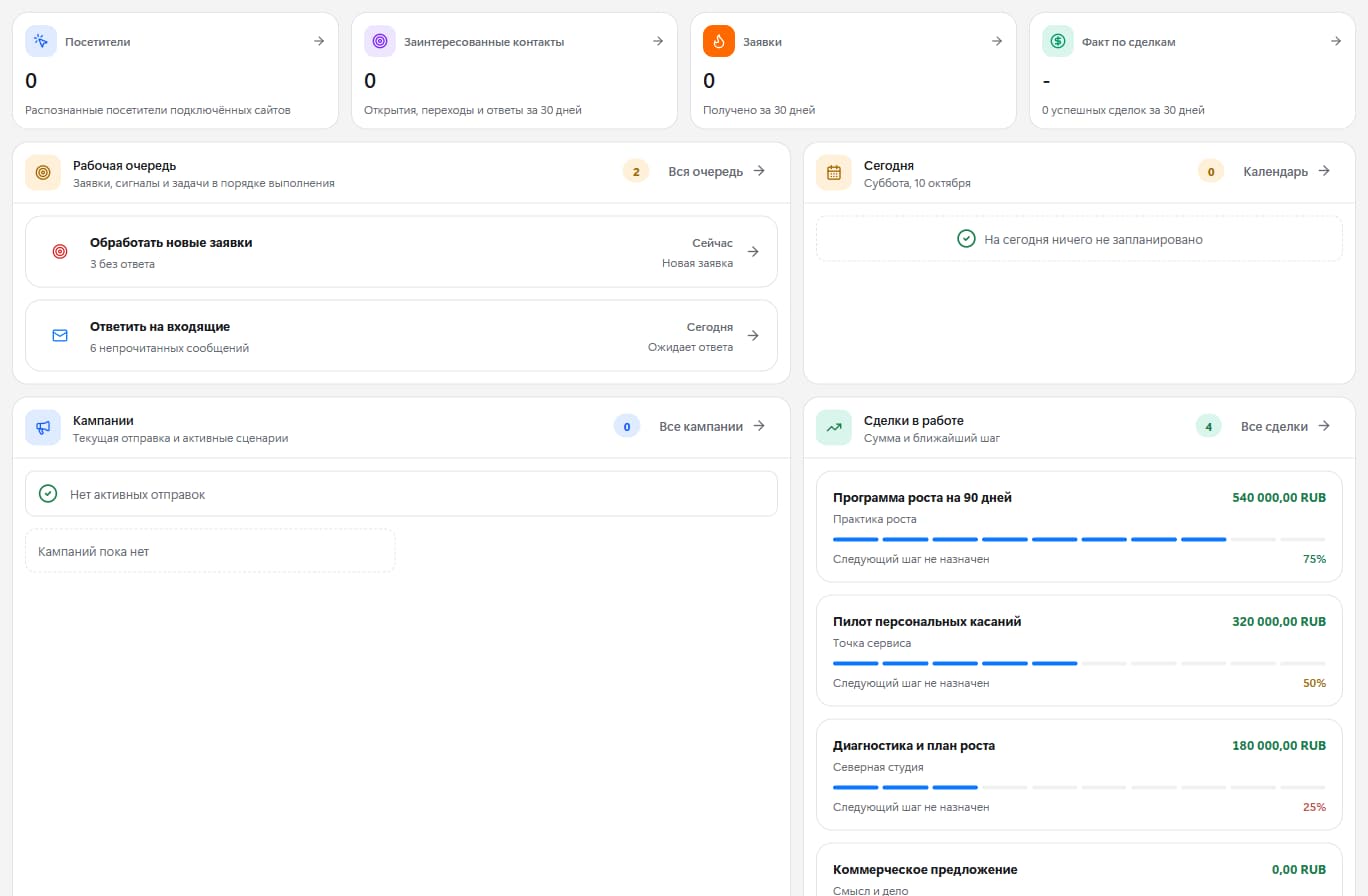Click the orange flame icon of Заявки

719,41
